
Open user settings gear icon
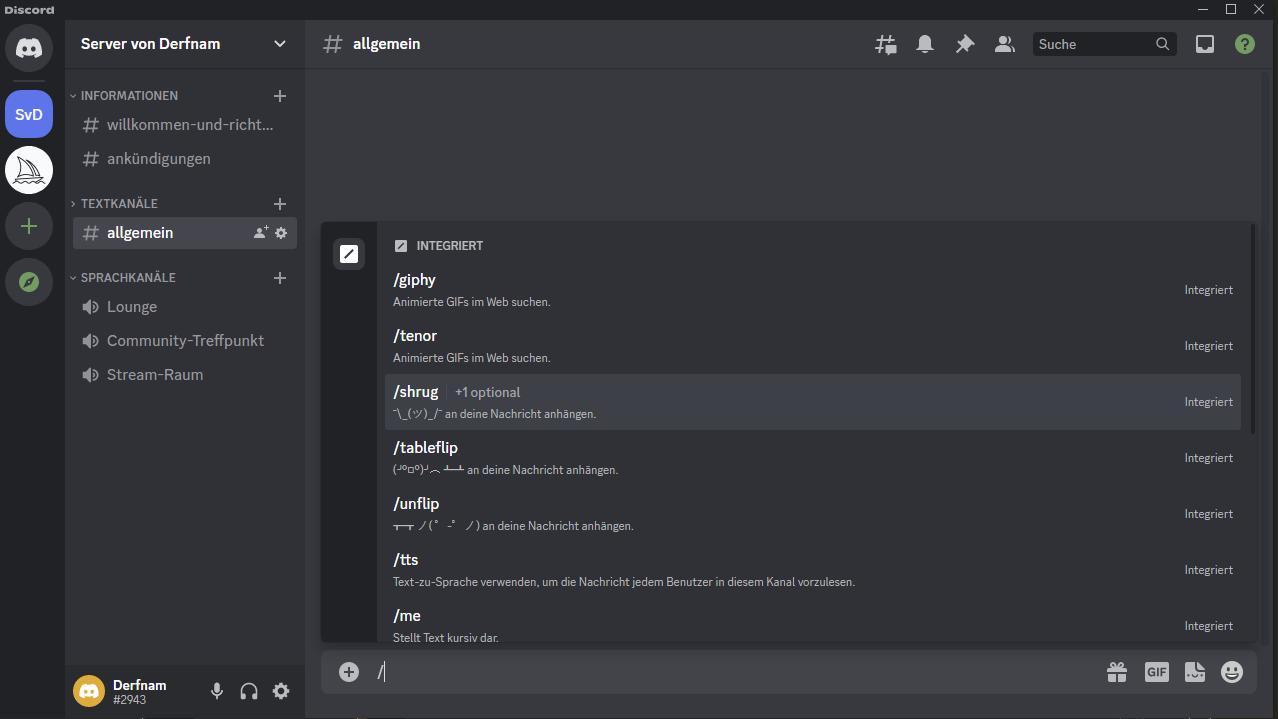click(x=281, y=691)
